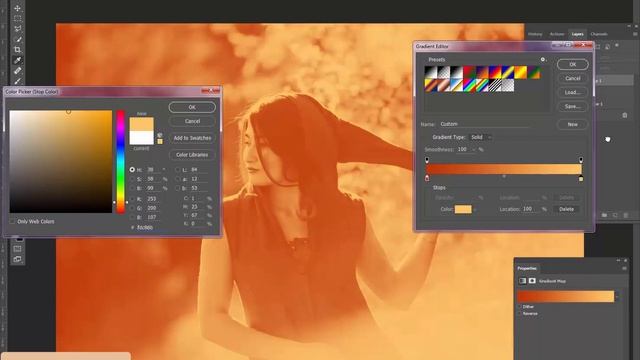Select the Rectangular Marquee tool
The height and width of the screenshot is (360, 640).
click(17, 19)
